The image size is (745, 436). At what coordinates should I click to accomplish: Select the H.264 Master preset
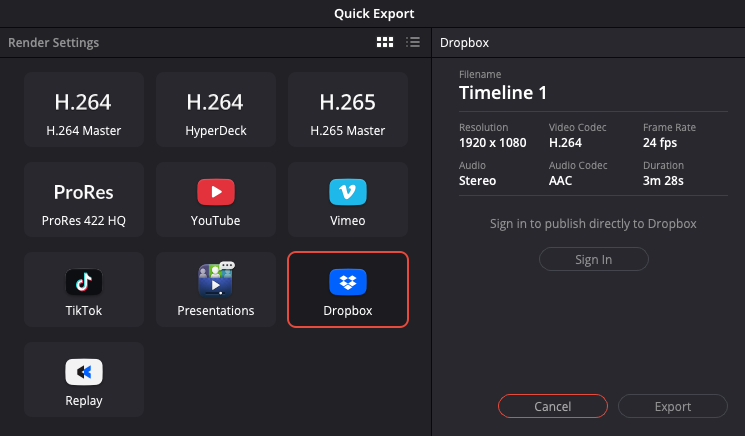[84, 111]
